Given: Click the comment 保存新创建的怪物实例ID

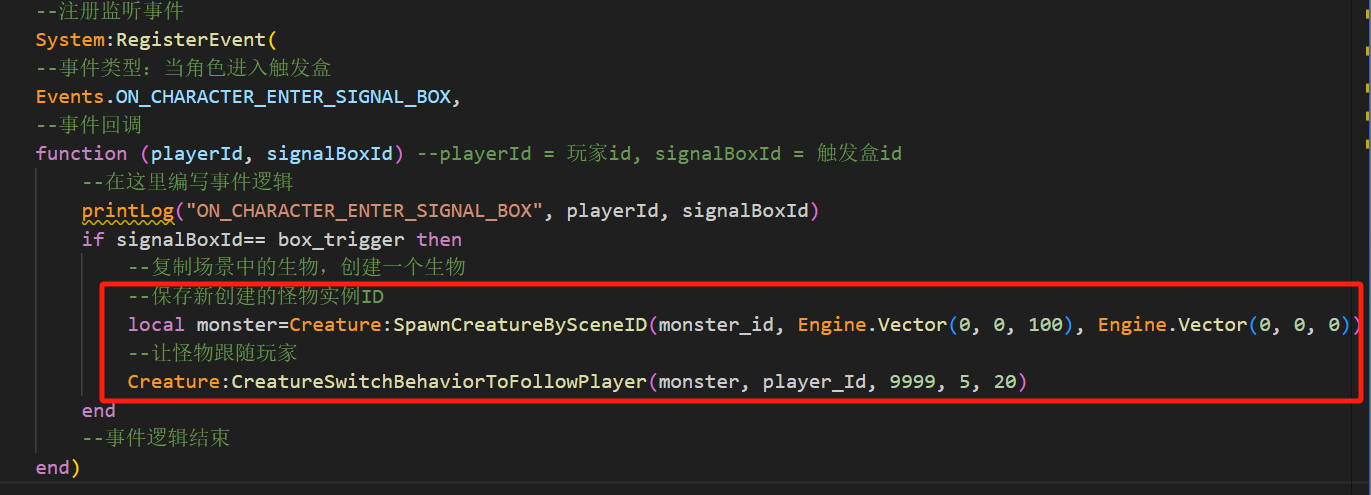Looking at the screenshot, I should [256, 297].
